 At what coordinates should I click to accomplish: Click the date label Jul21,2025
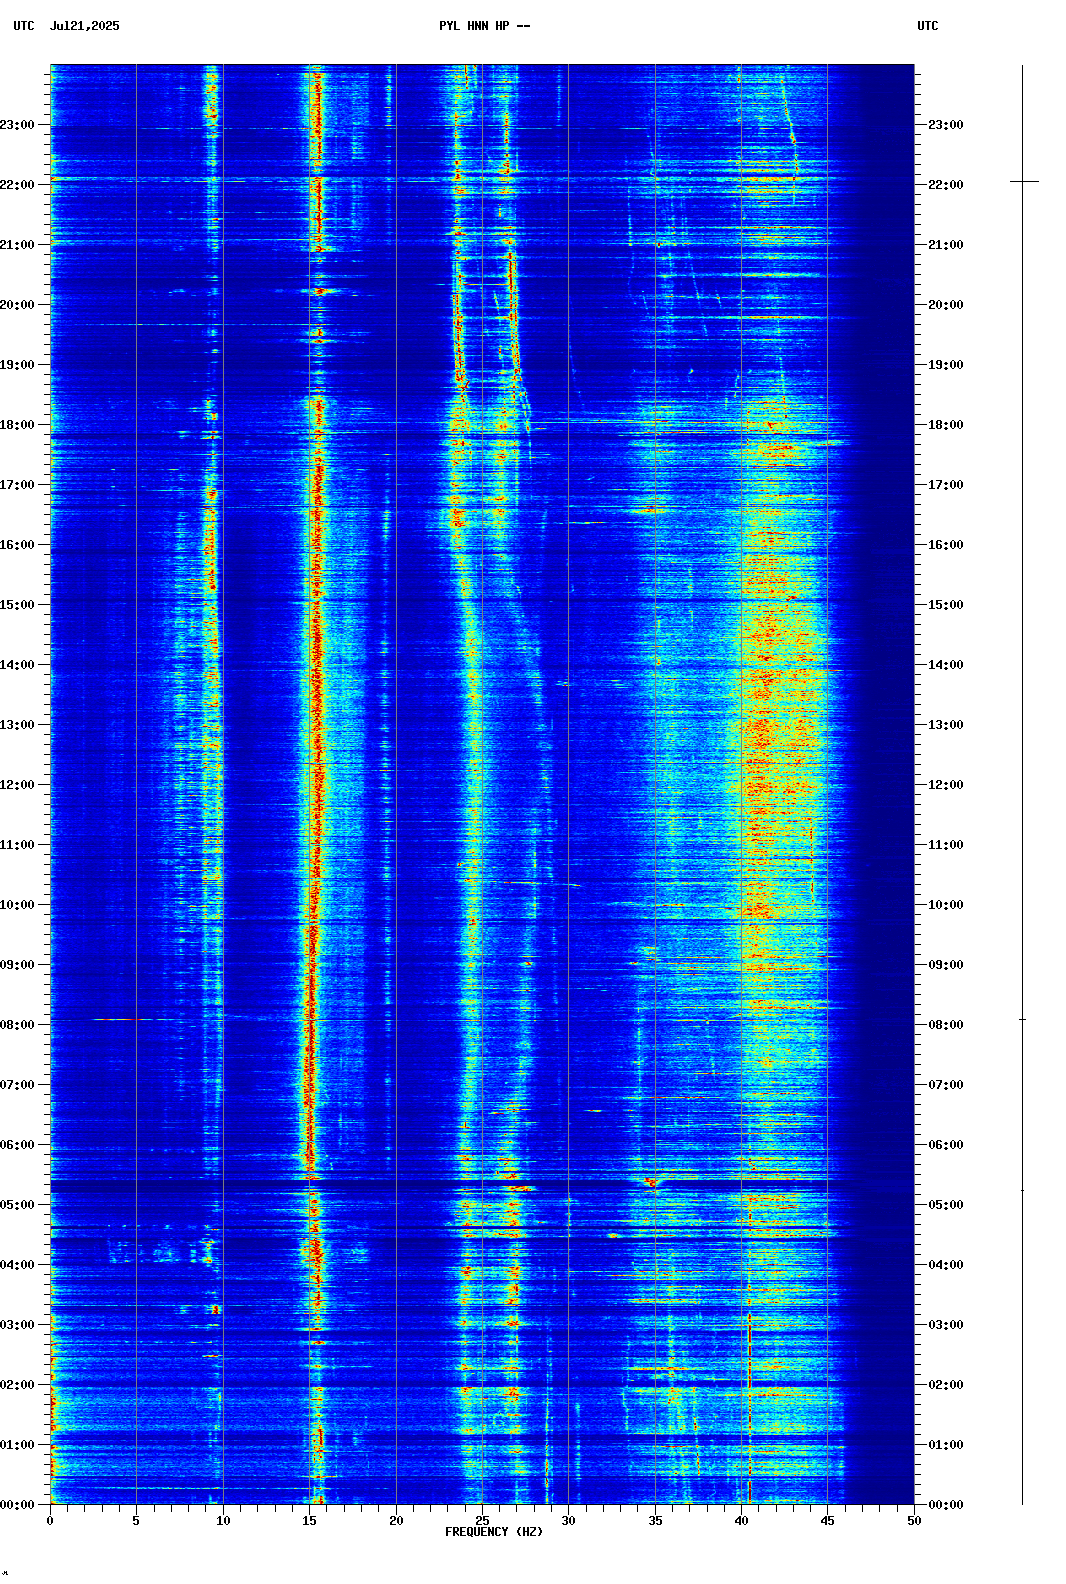click(84, 26)
